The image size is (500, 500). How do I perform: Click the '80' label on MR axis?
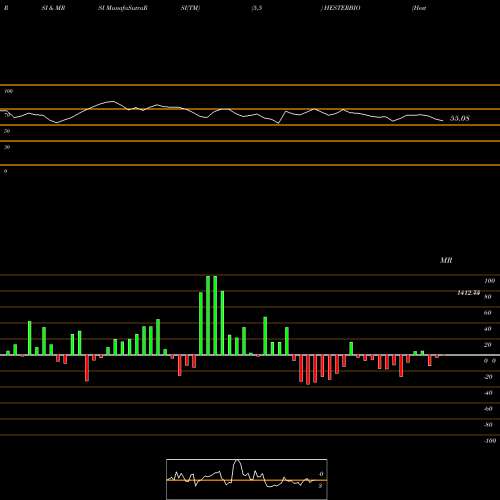(x=488, y=297)
